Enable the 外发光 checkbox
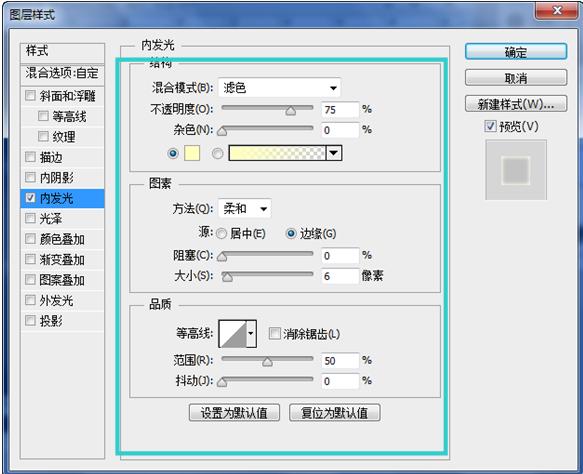The image size is (583, 474). [x=30, y=300]
